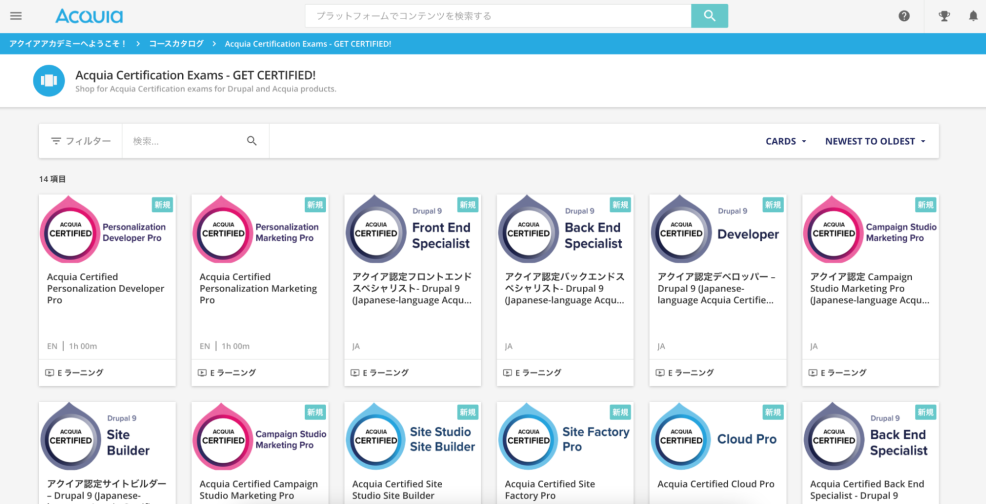This screenshot has height=504, width=986.
Task: Open アクイア認定 Campaign Studio Marketing Pro title
Action: tap(870, 288)
